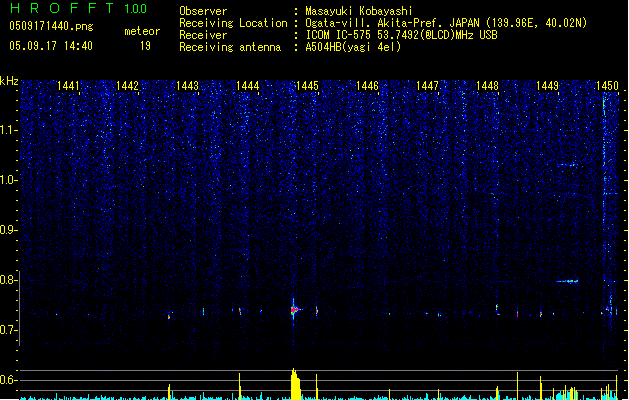The width and height of the screenshot is (629, 400).
Task: Click the 0.8 kHz axis label
Action: pos(8,280)
